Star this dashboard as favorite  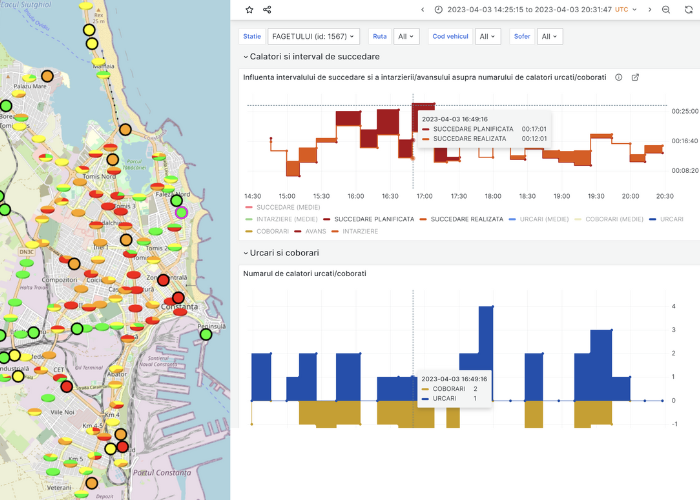tap(250, 9)
